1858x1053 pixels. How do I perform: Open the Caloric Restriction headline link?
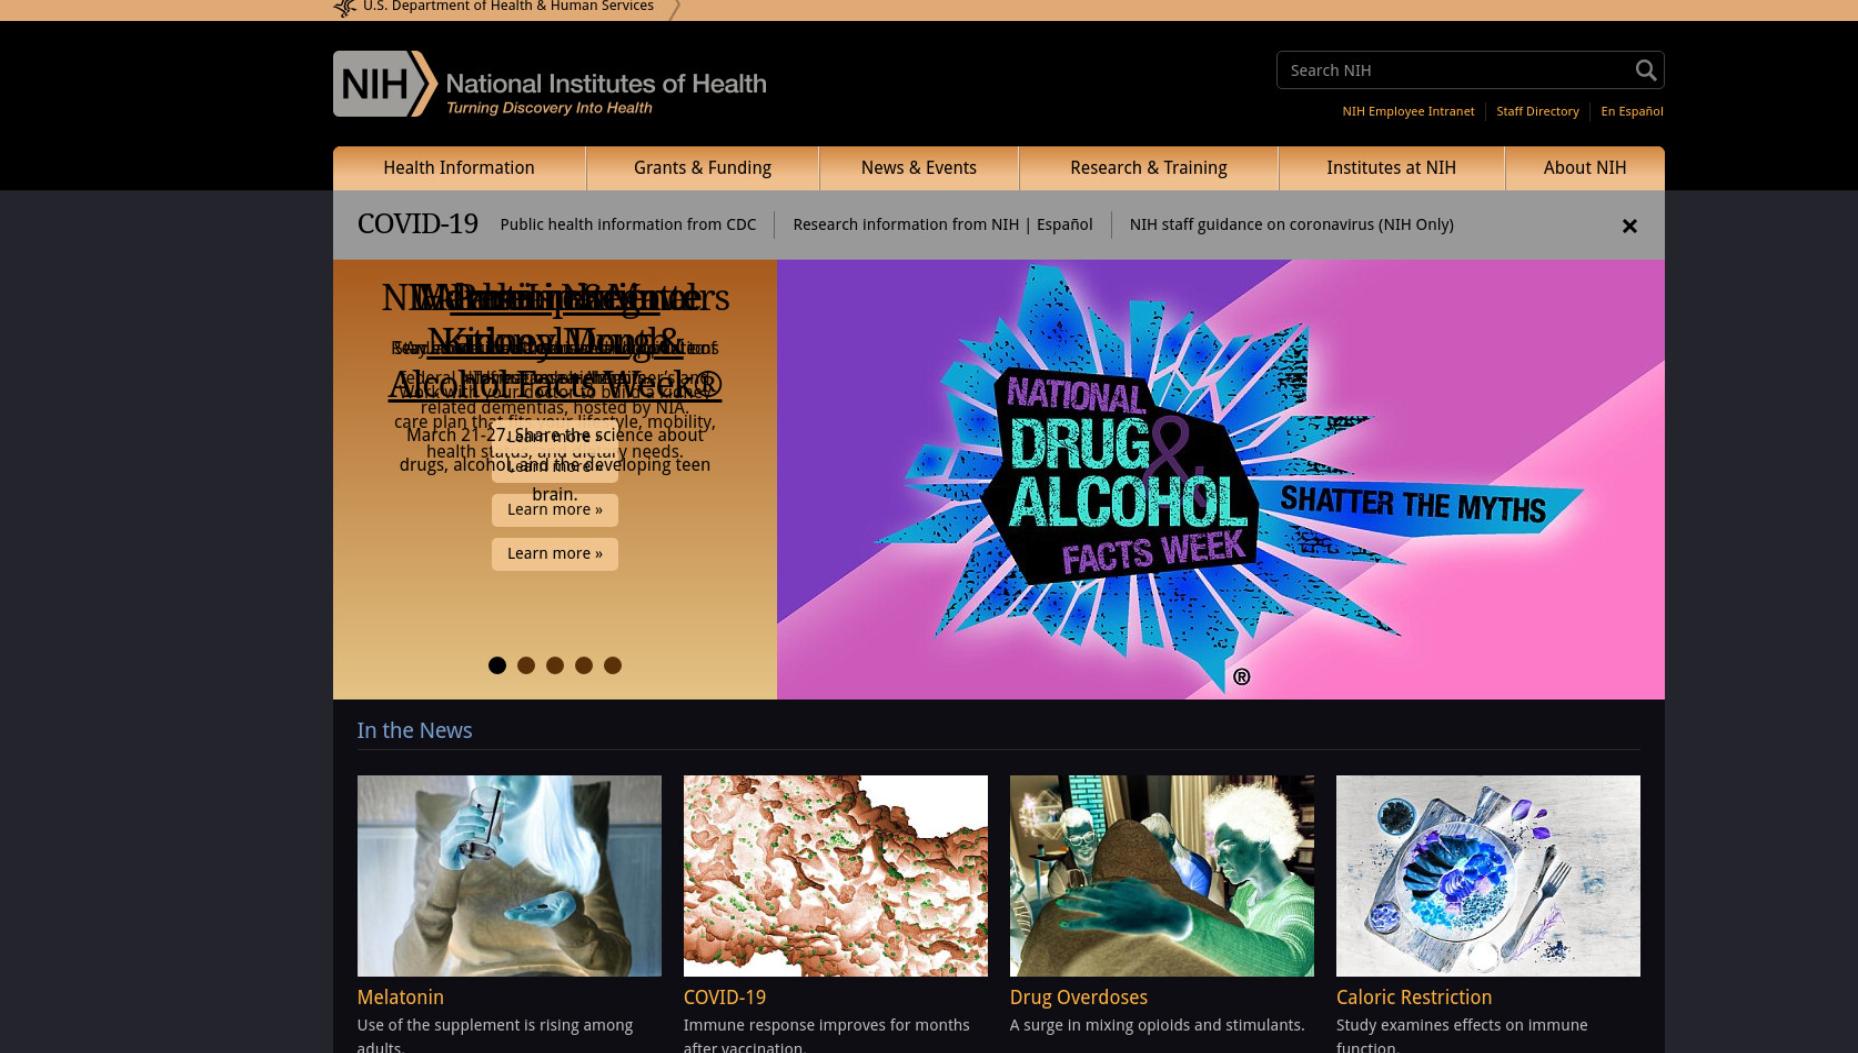click(x=1414, y=997)
